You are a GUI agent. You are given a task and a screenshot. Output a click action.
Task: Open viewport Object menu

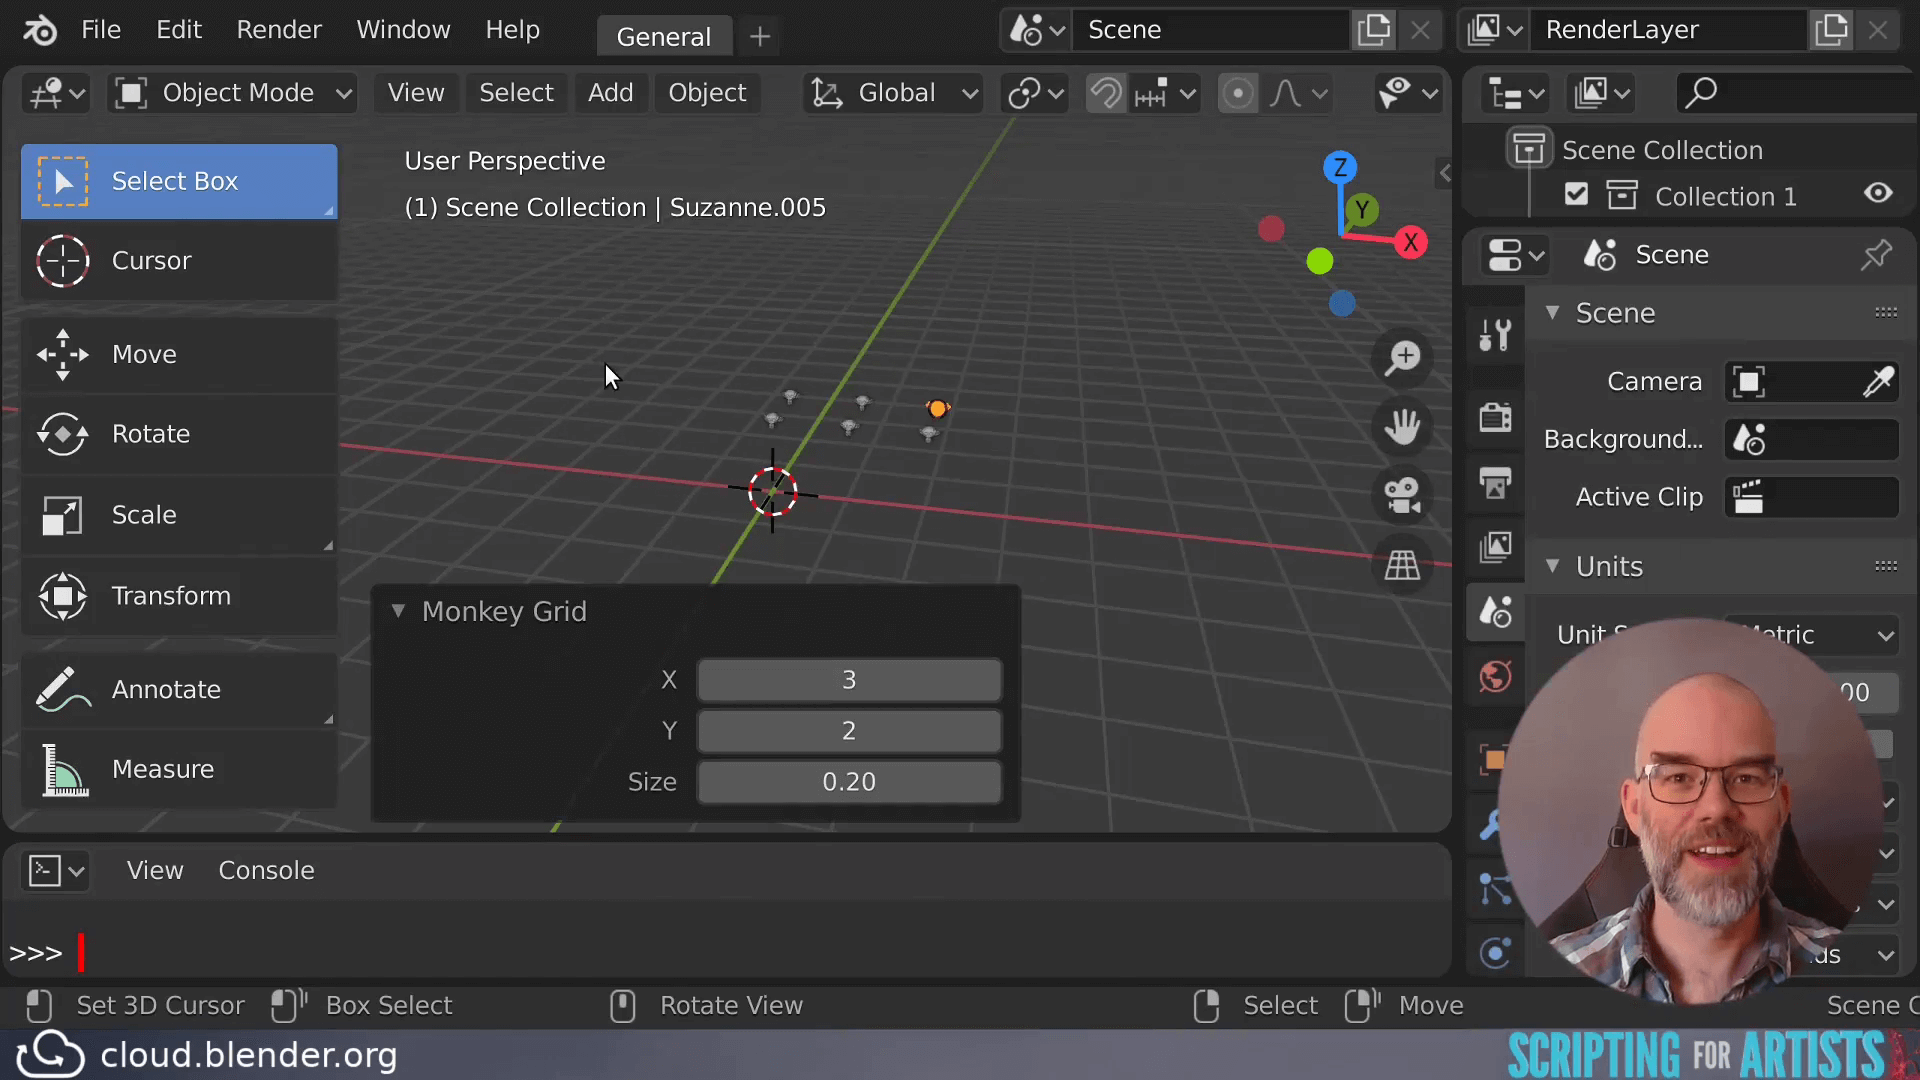[x=707, y=93]
